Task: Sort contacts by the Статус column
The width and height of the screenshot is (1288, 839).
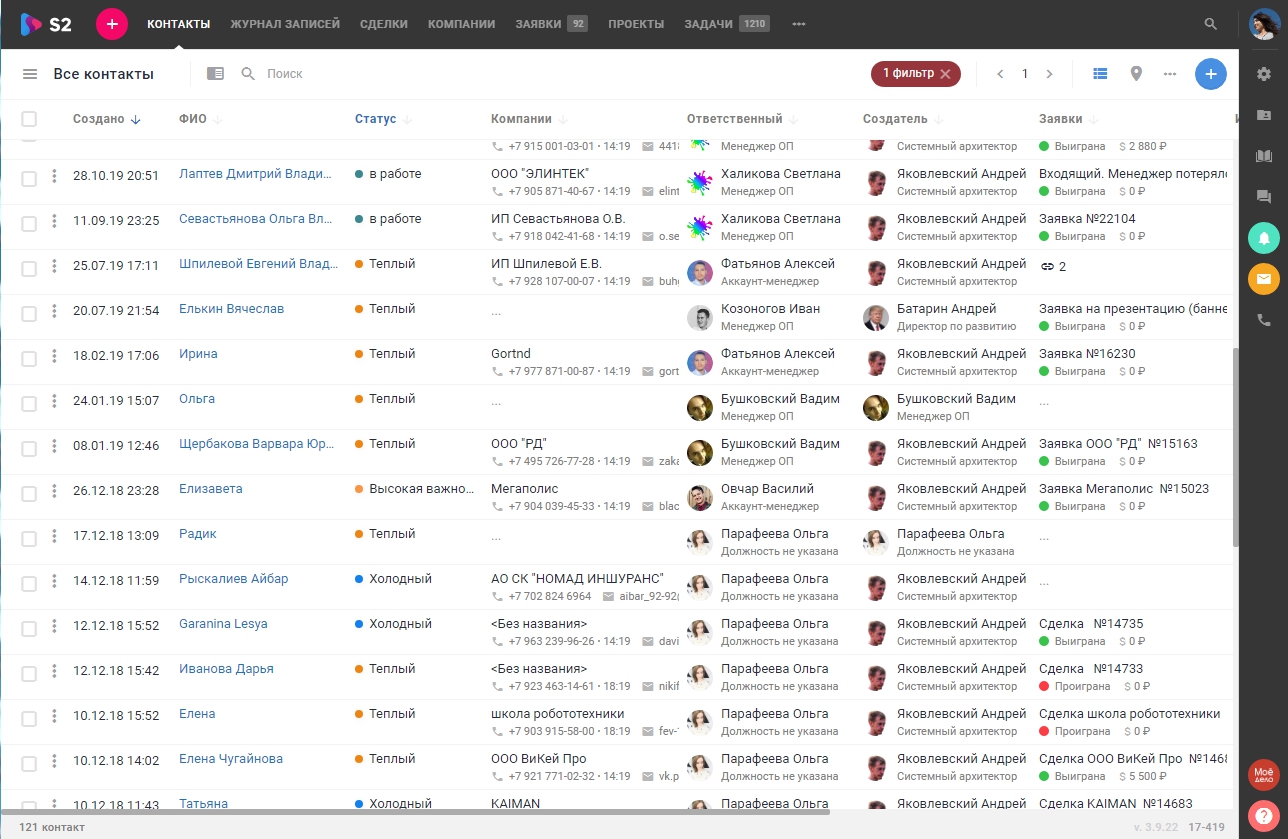Action: pyautogui.click(x=377, y=118)
